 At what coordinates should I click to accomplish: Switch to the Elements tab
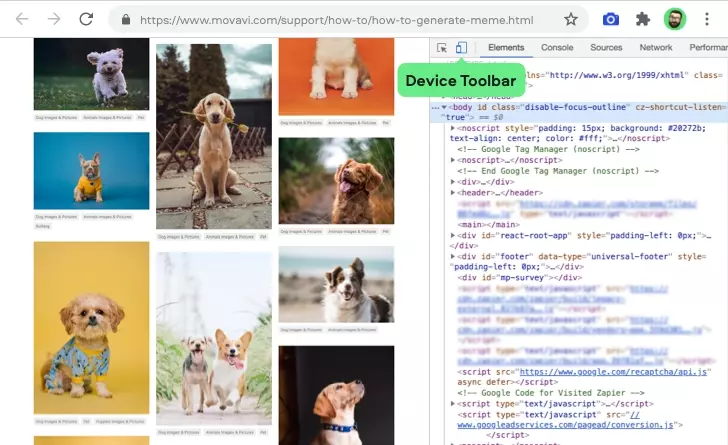coord(506,47)
